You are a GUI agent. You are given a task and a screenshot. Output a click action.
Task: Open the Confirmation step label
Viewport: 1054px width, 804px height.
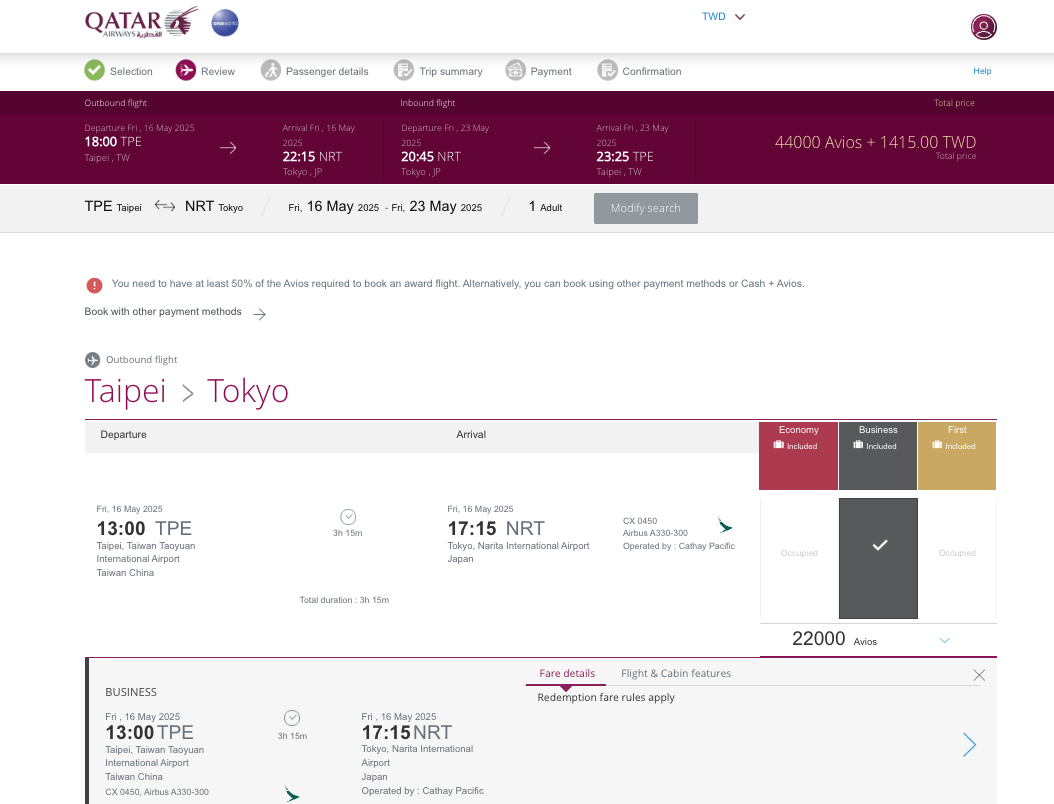point(651,71)
